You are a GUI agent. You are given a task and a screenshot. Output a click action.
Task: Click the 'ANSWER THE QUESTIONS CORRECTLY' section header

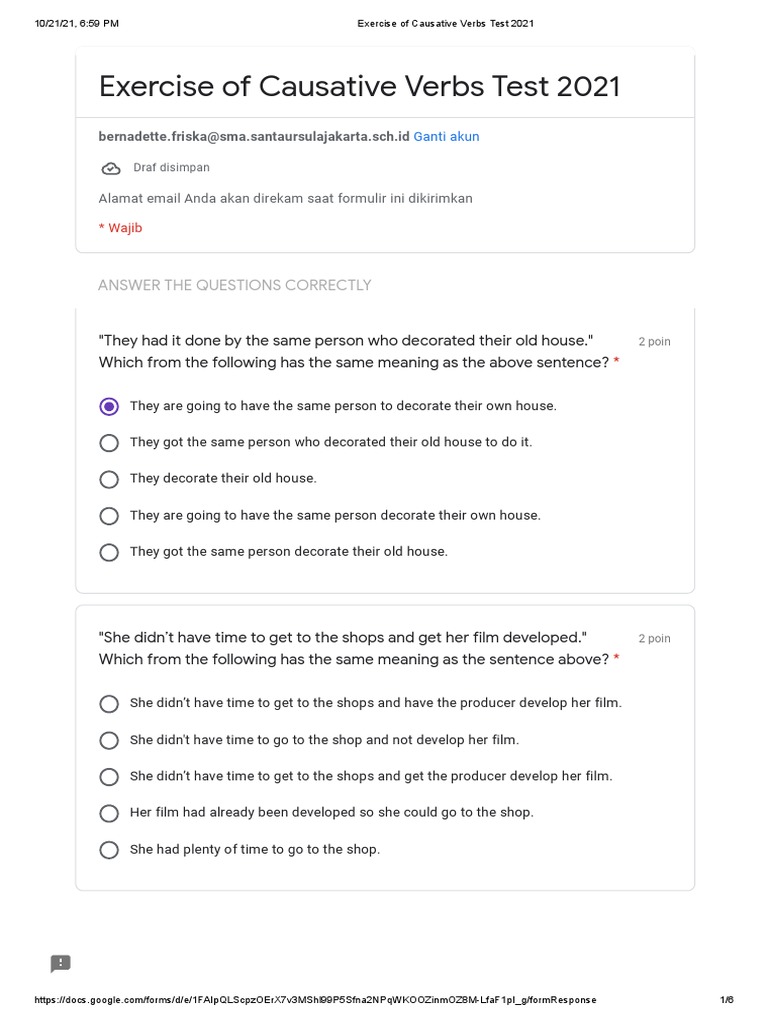(x=234, y=285)
